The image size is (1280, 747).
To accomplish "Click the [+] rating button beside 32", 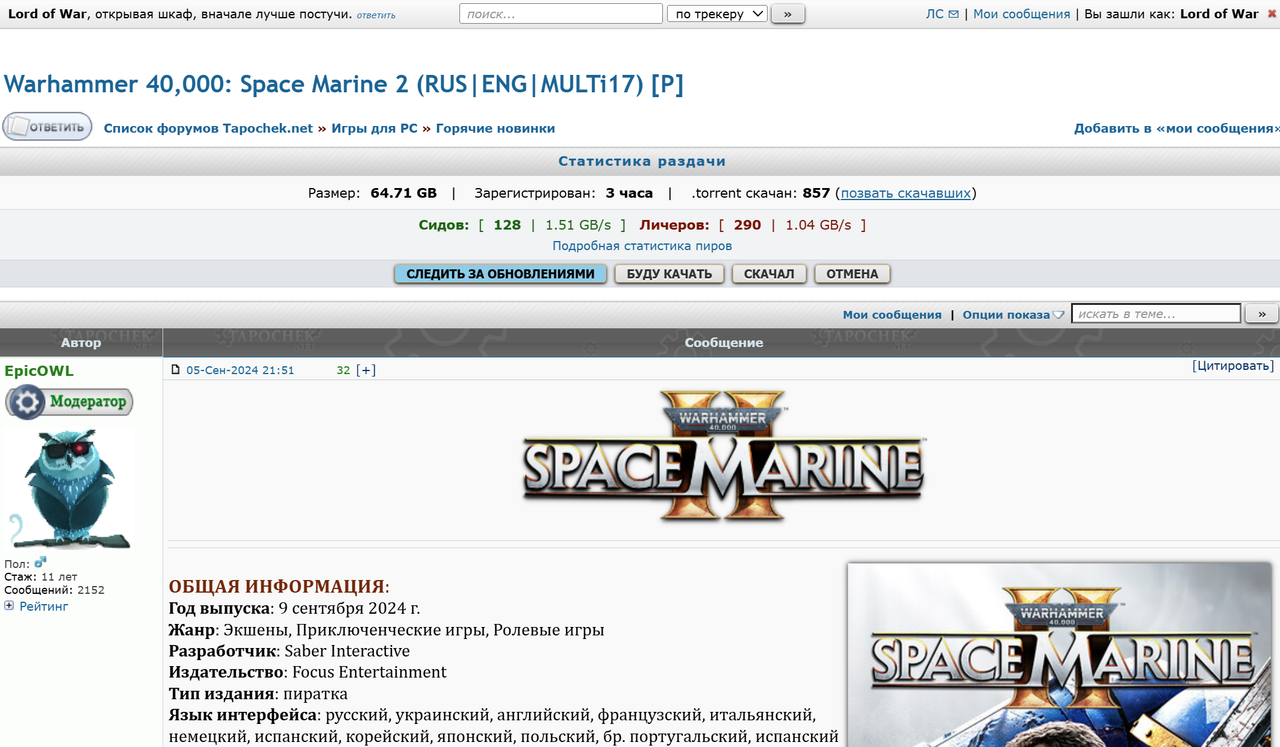I will 366,370.
